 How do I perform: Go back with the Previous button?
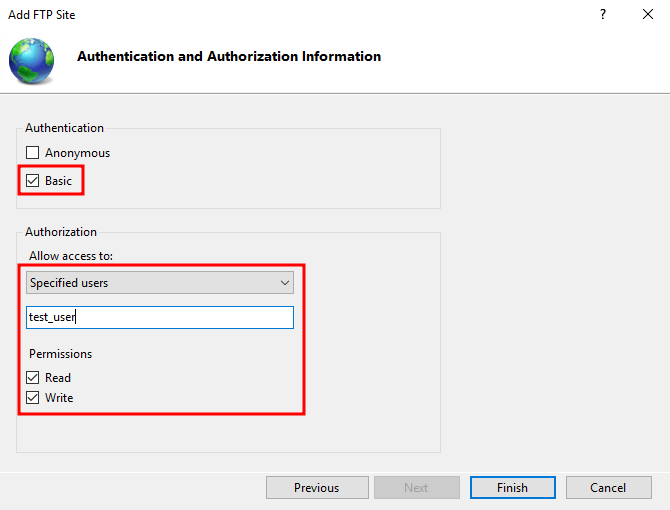click(x=317, y=488)
